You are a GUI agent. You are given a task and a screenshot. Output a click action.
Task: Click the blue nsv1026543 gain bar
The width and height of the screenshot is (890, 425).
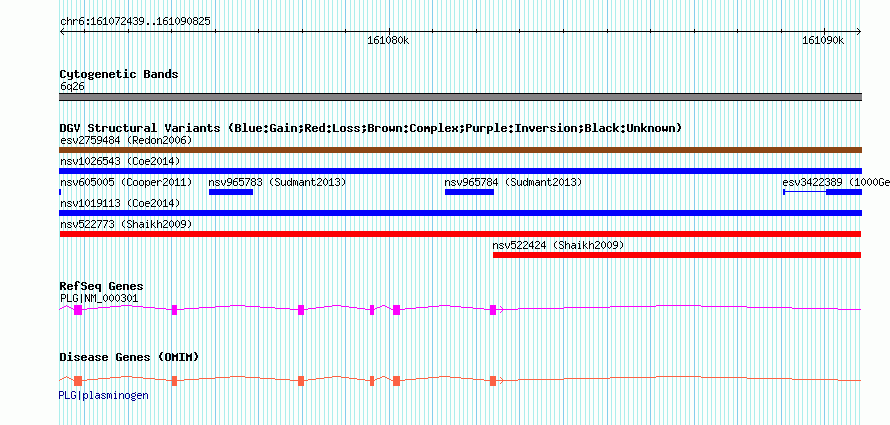(x=460, y=171)
